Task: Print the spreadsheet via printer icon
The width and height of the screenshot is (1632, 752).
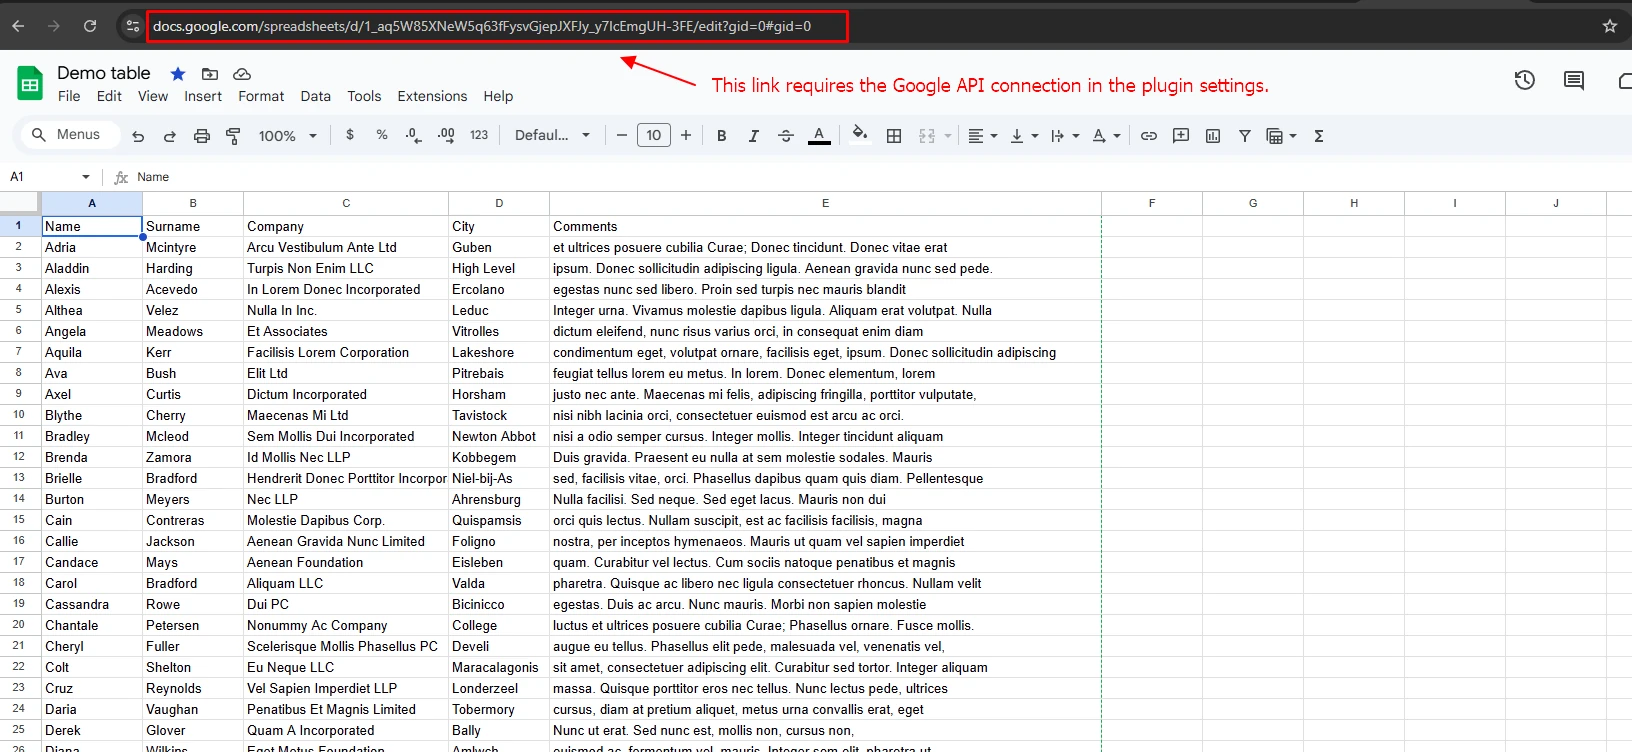Action: 202,136
